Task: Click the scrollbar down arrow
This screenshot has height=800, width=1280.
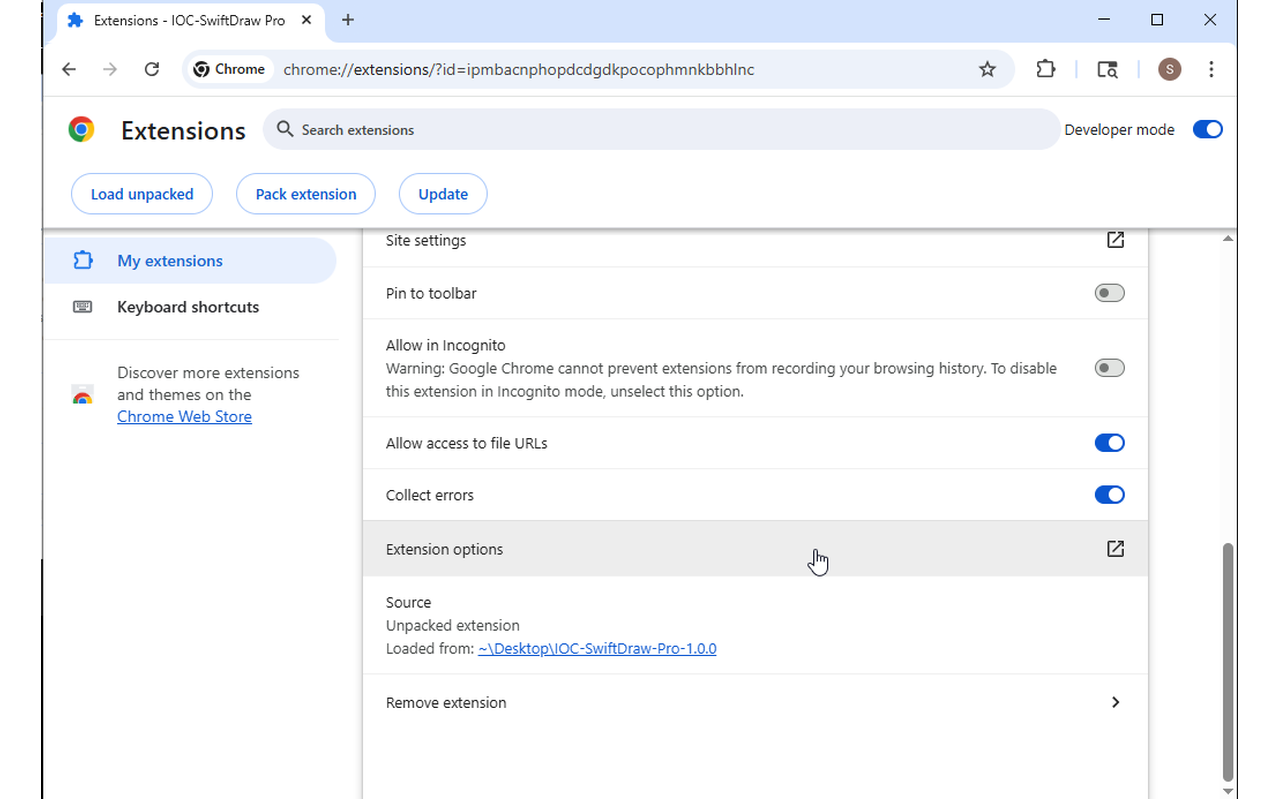Action: click(1228, 792)
